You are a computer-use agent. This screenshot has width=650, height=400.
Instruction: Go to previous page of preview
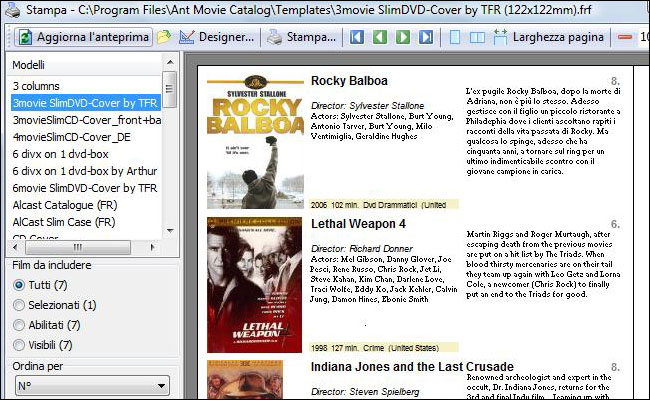(380, 37)
